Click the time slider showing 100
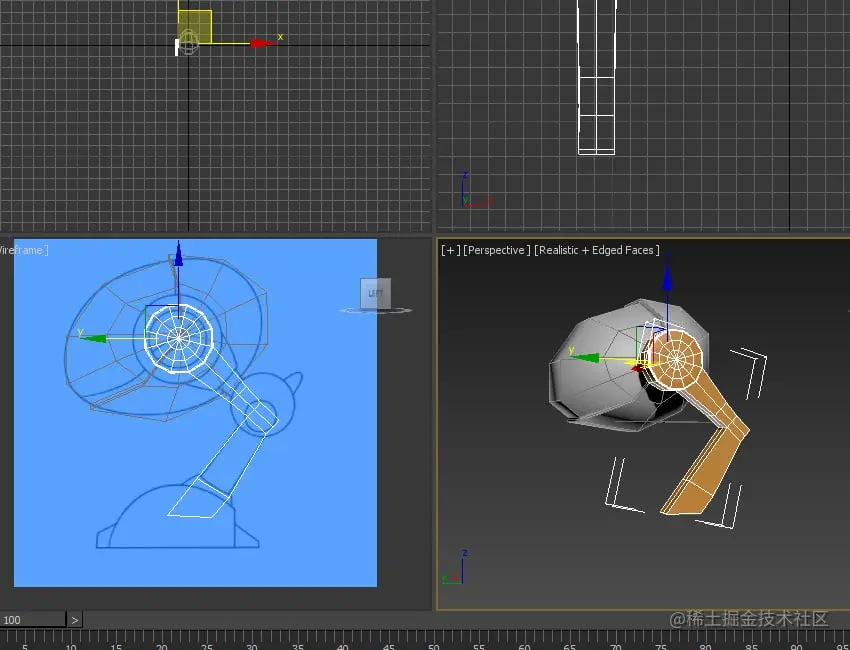850x650 pixels. (33, 620)
